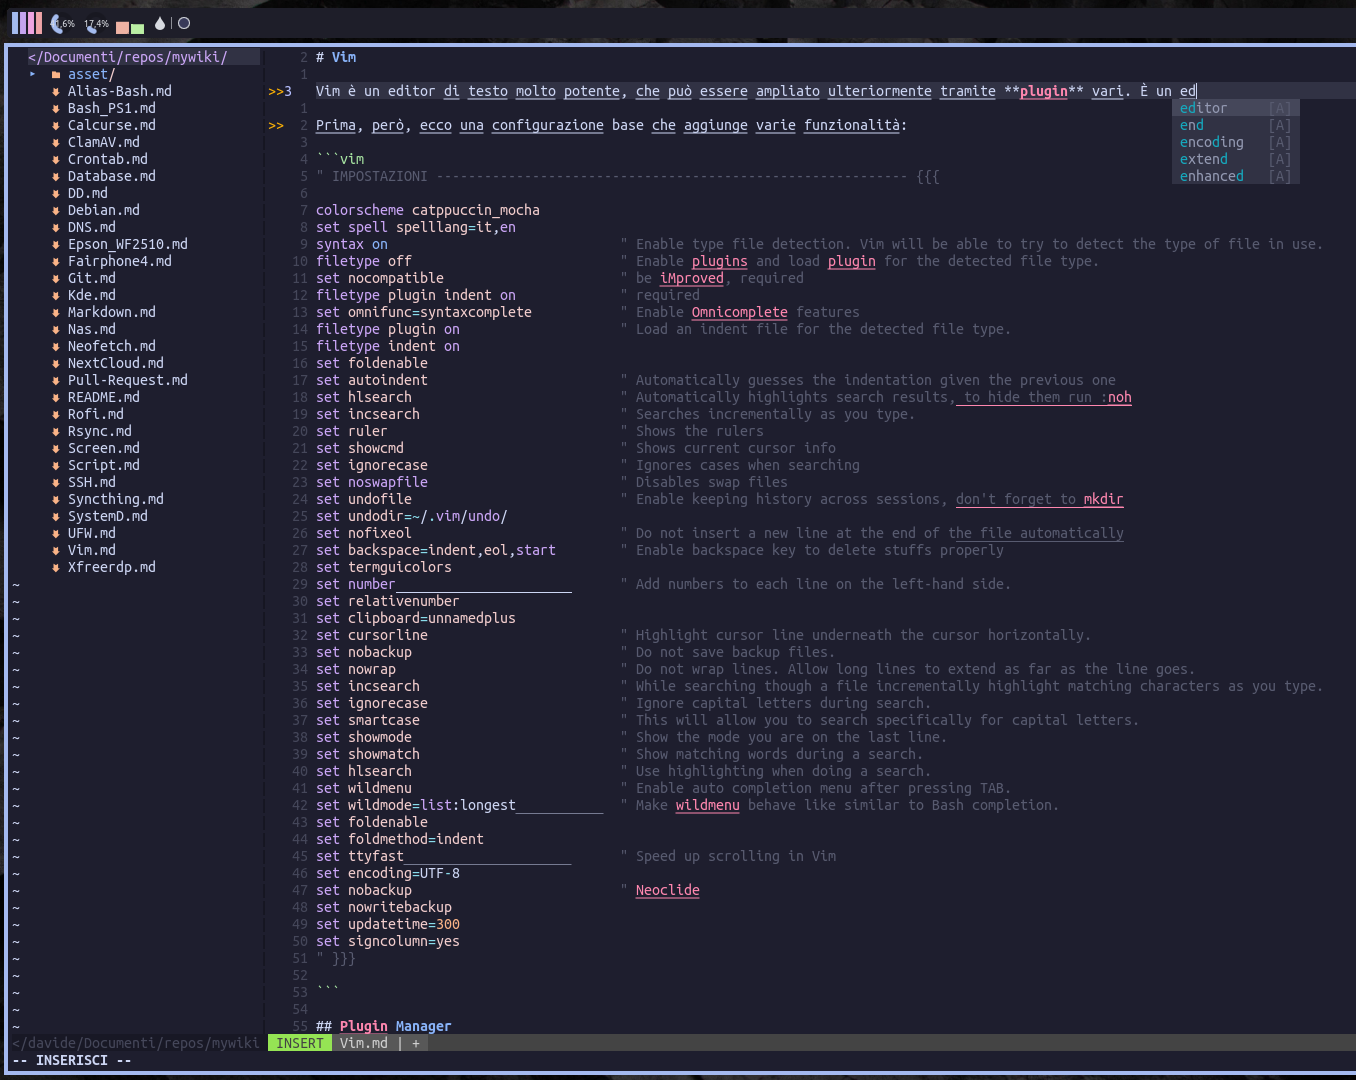Click the file icon next to Calcurse.md
The image size is (1356, 1080).
click(56, 125)
